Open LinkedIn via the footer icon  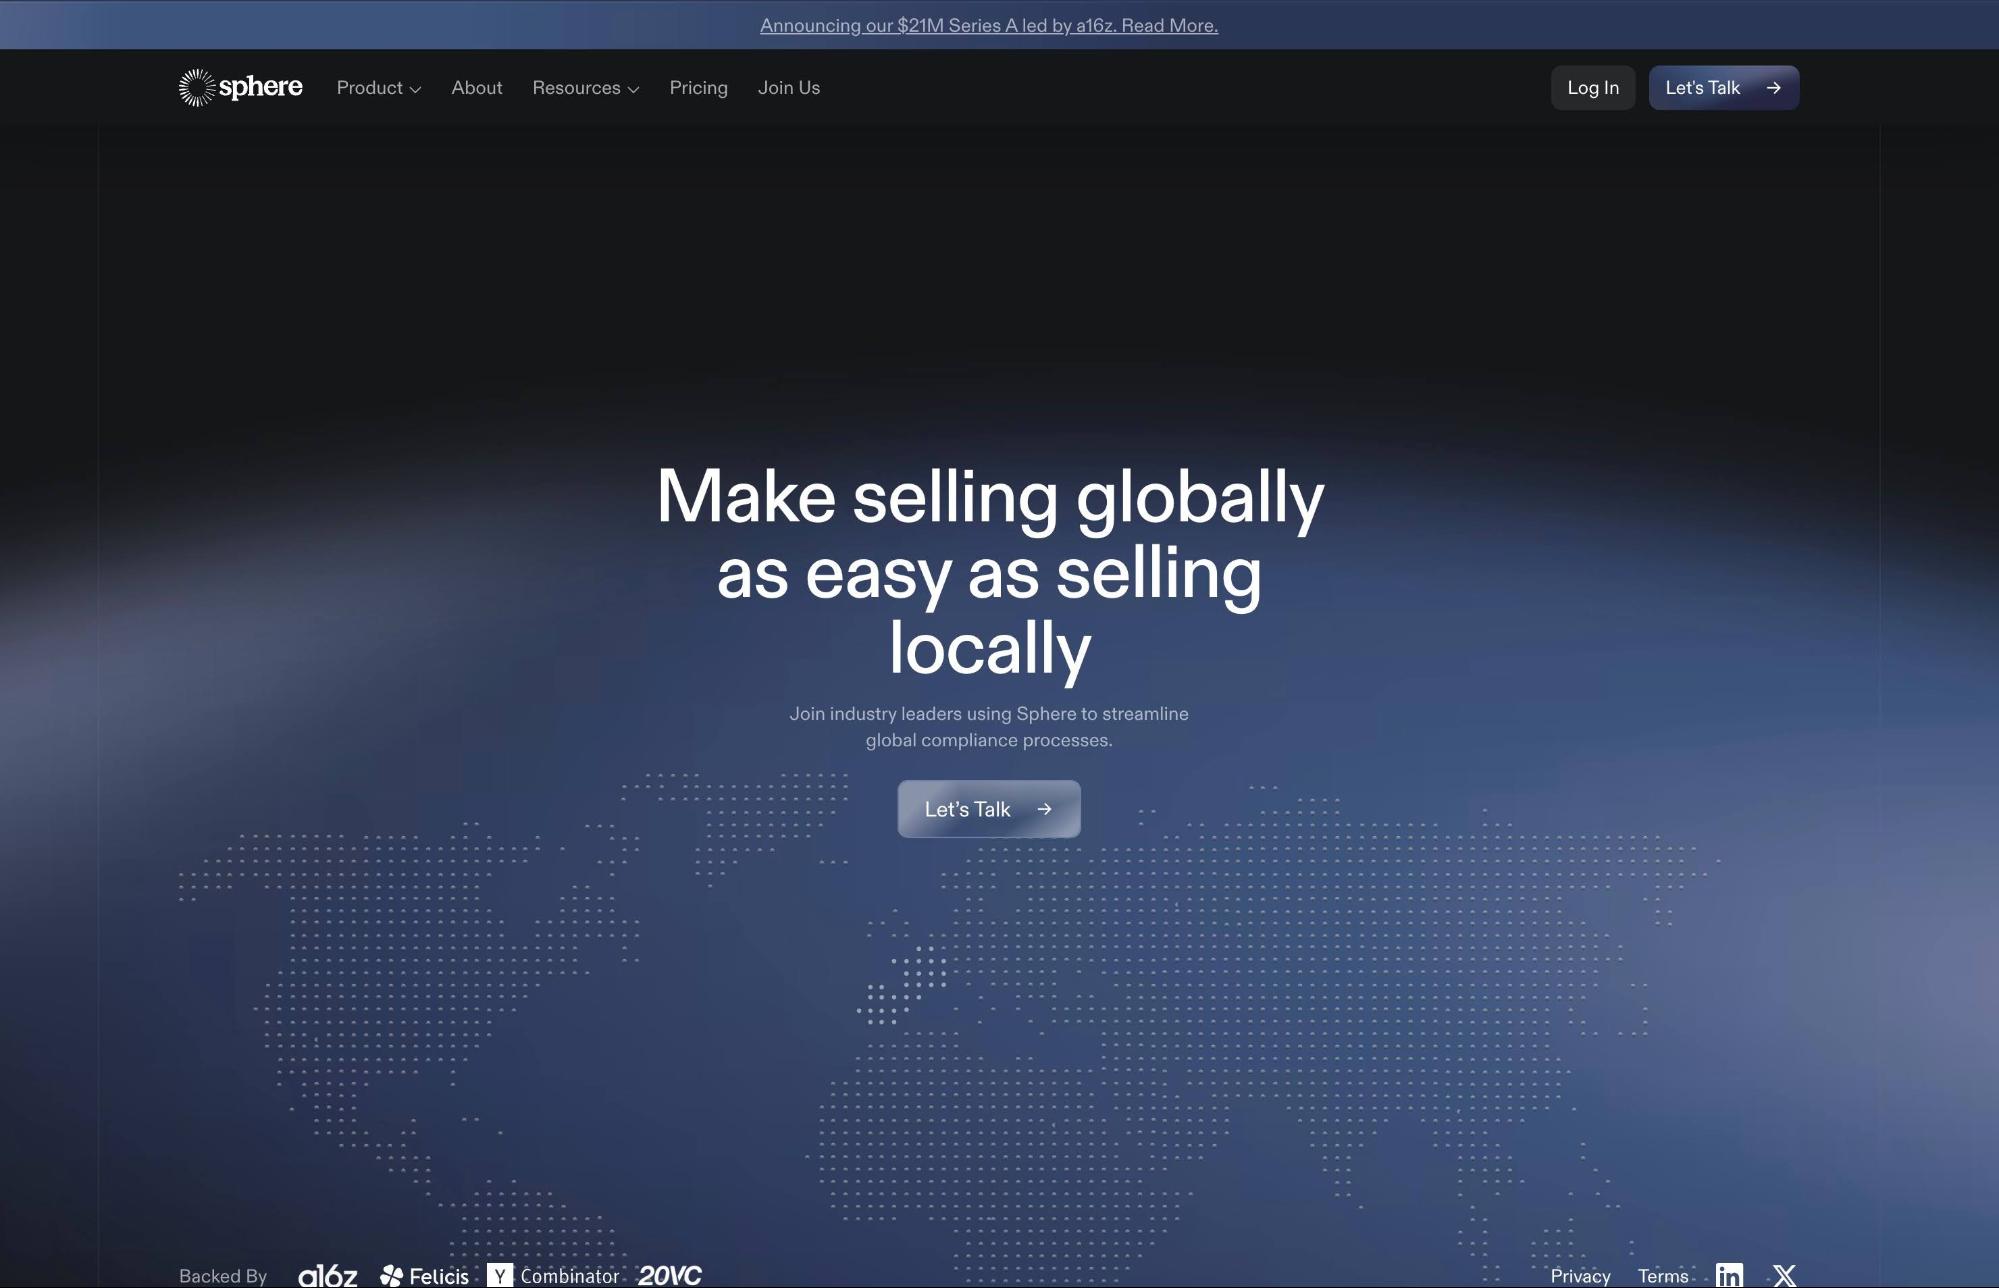1728,1274
